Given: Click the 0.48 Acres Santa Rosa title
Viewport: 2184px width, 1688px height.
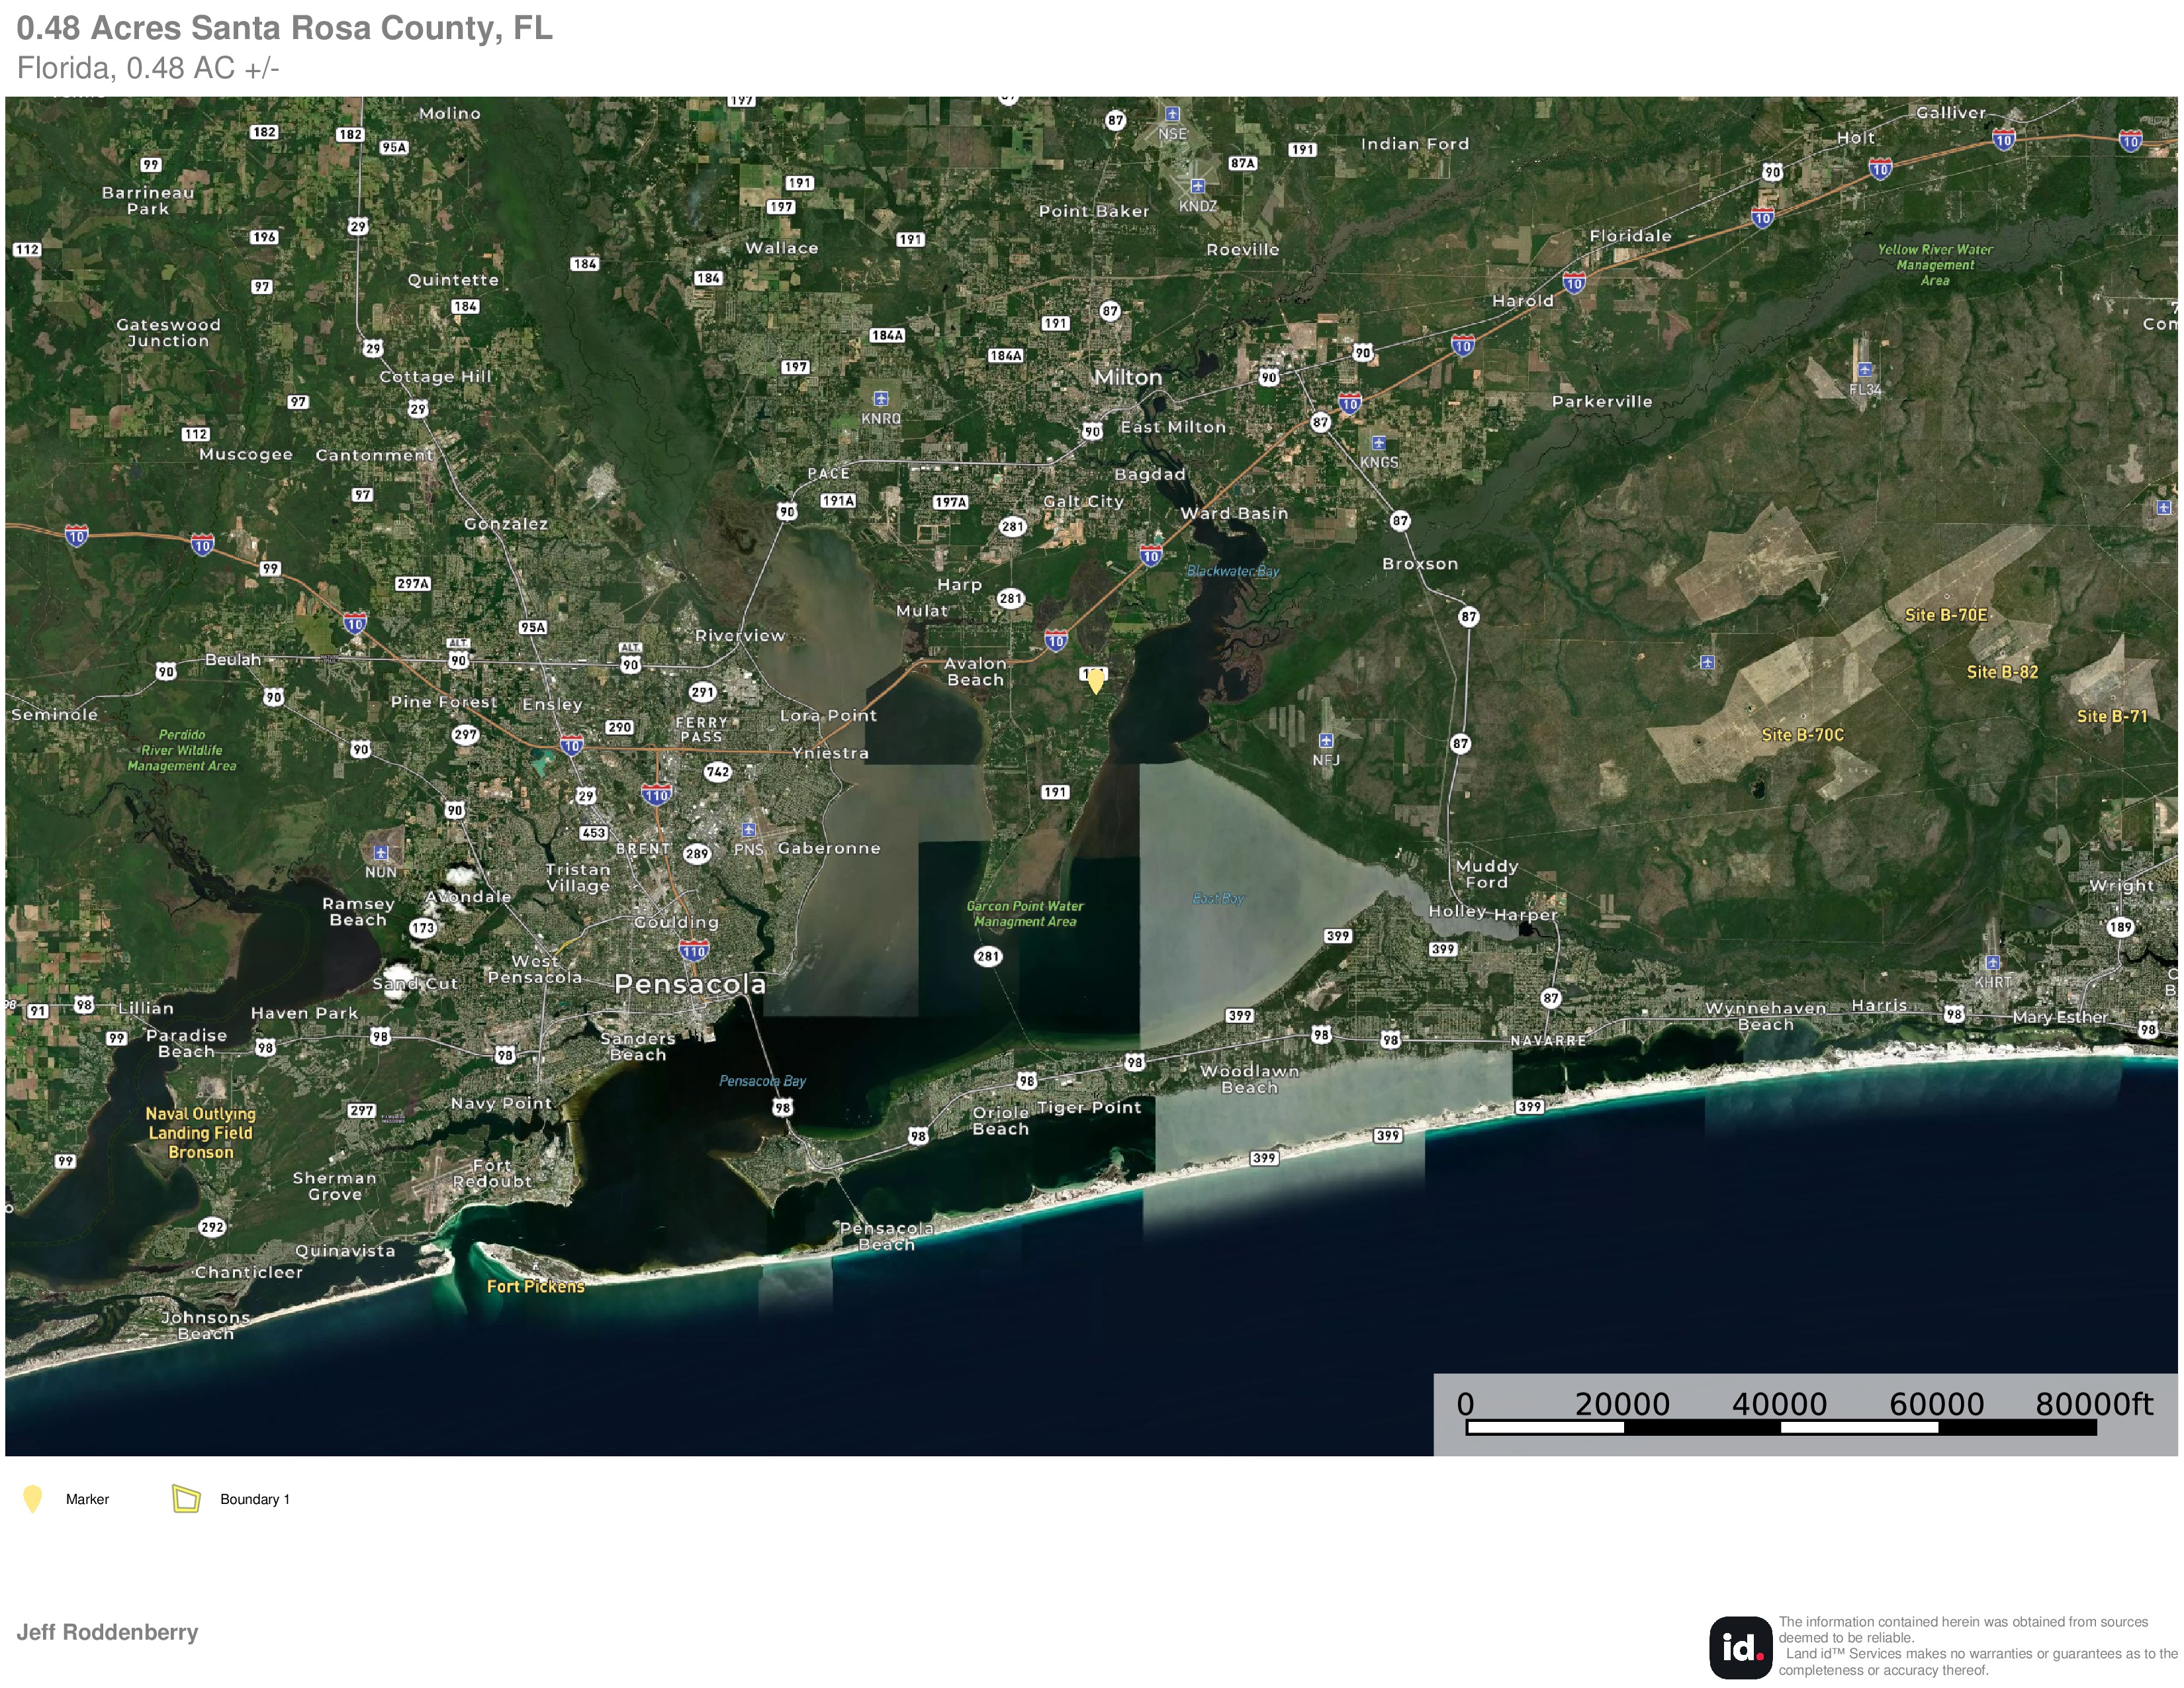Looking at the screenshot, I should [284, 28].
